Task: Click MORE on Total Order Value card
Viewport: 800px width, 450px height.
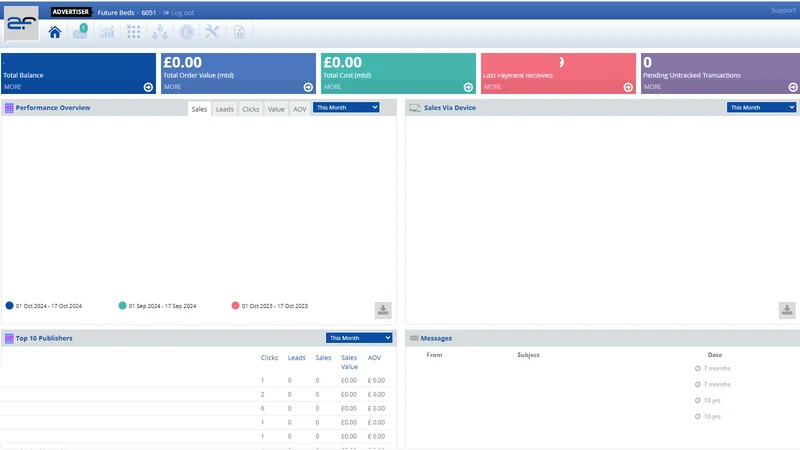Action: pos(172,87)
